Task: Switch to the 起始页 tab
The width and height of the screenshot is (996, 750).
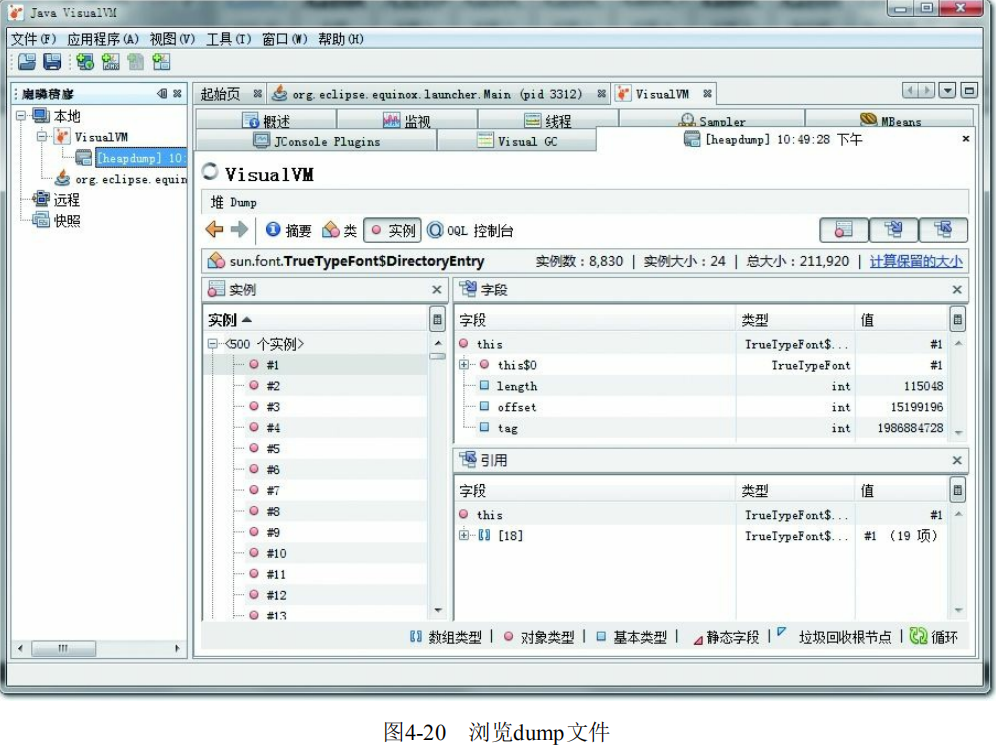Action: coord(220,94)
